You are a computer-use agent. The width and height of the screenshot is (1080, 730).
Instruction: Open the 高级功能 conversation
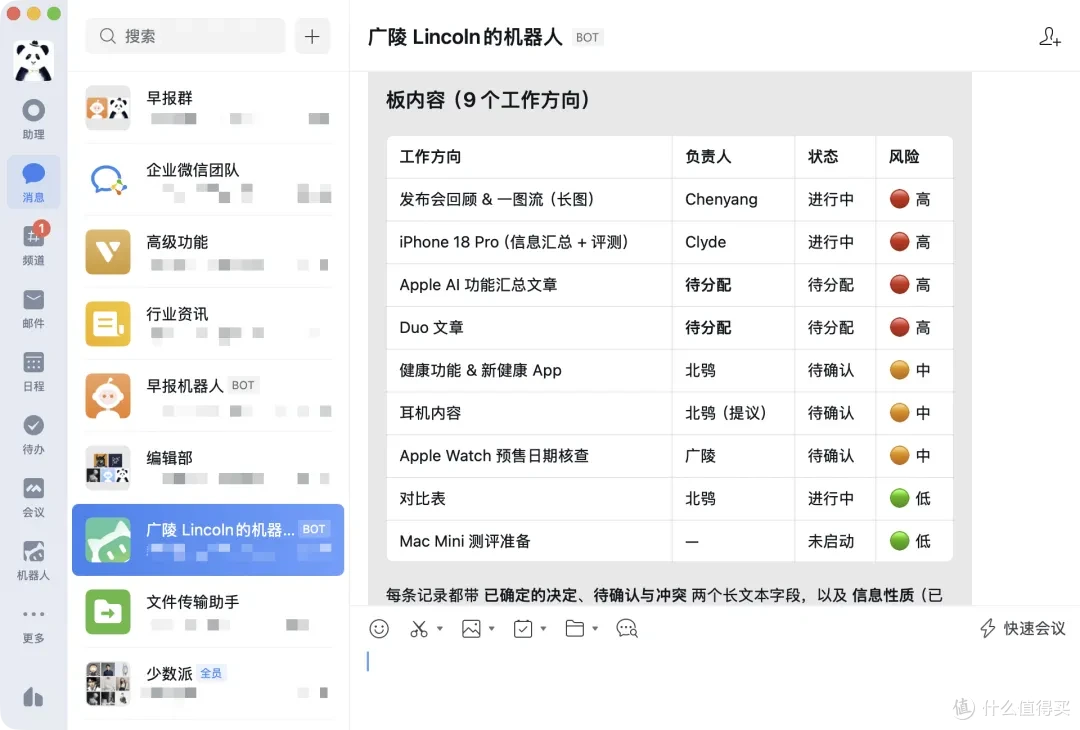click(x=208, y=252)
